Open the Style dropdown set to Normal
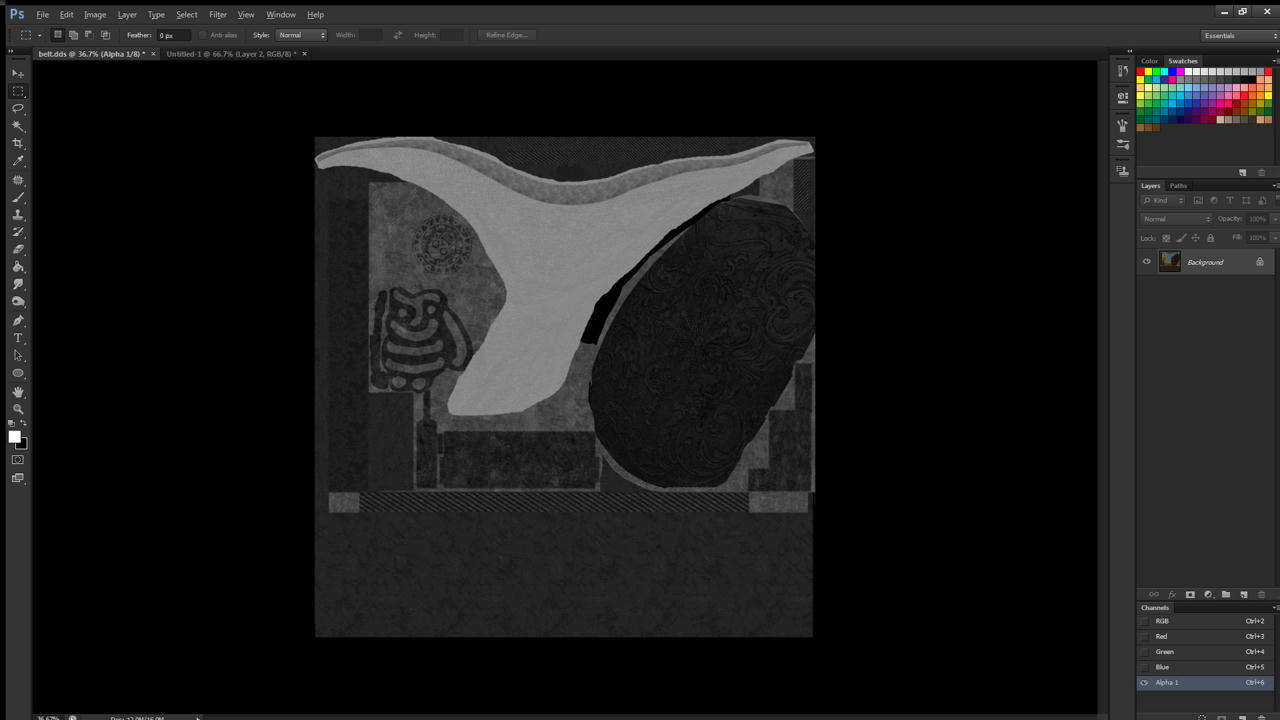The image size is (1280, 720). tap(301, 35)
